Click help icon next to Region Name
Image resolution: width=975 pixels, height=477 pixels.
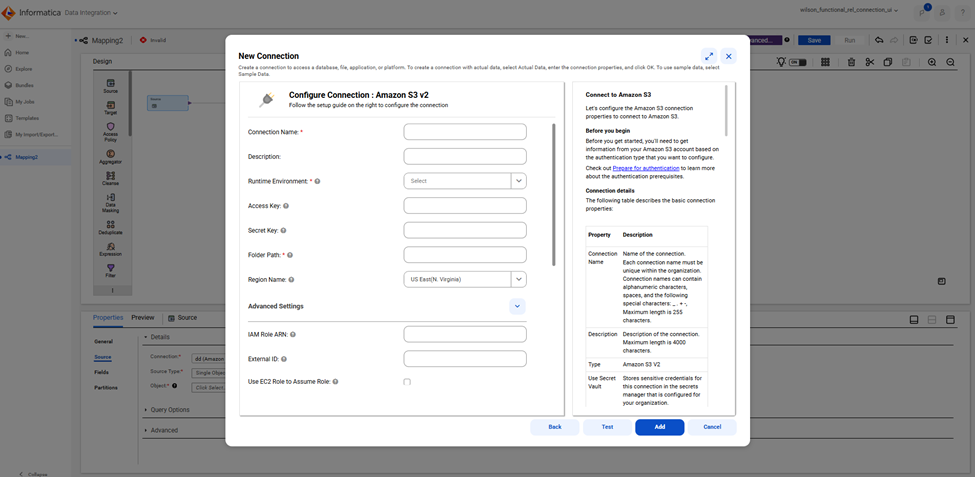(x=291, y=280)
